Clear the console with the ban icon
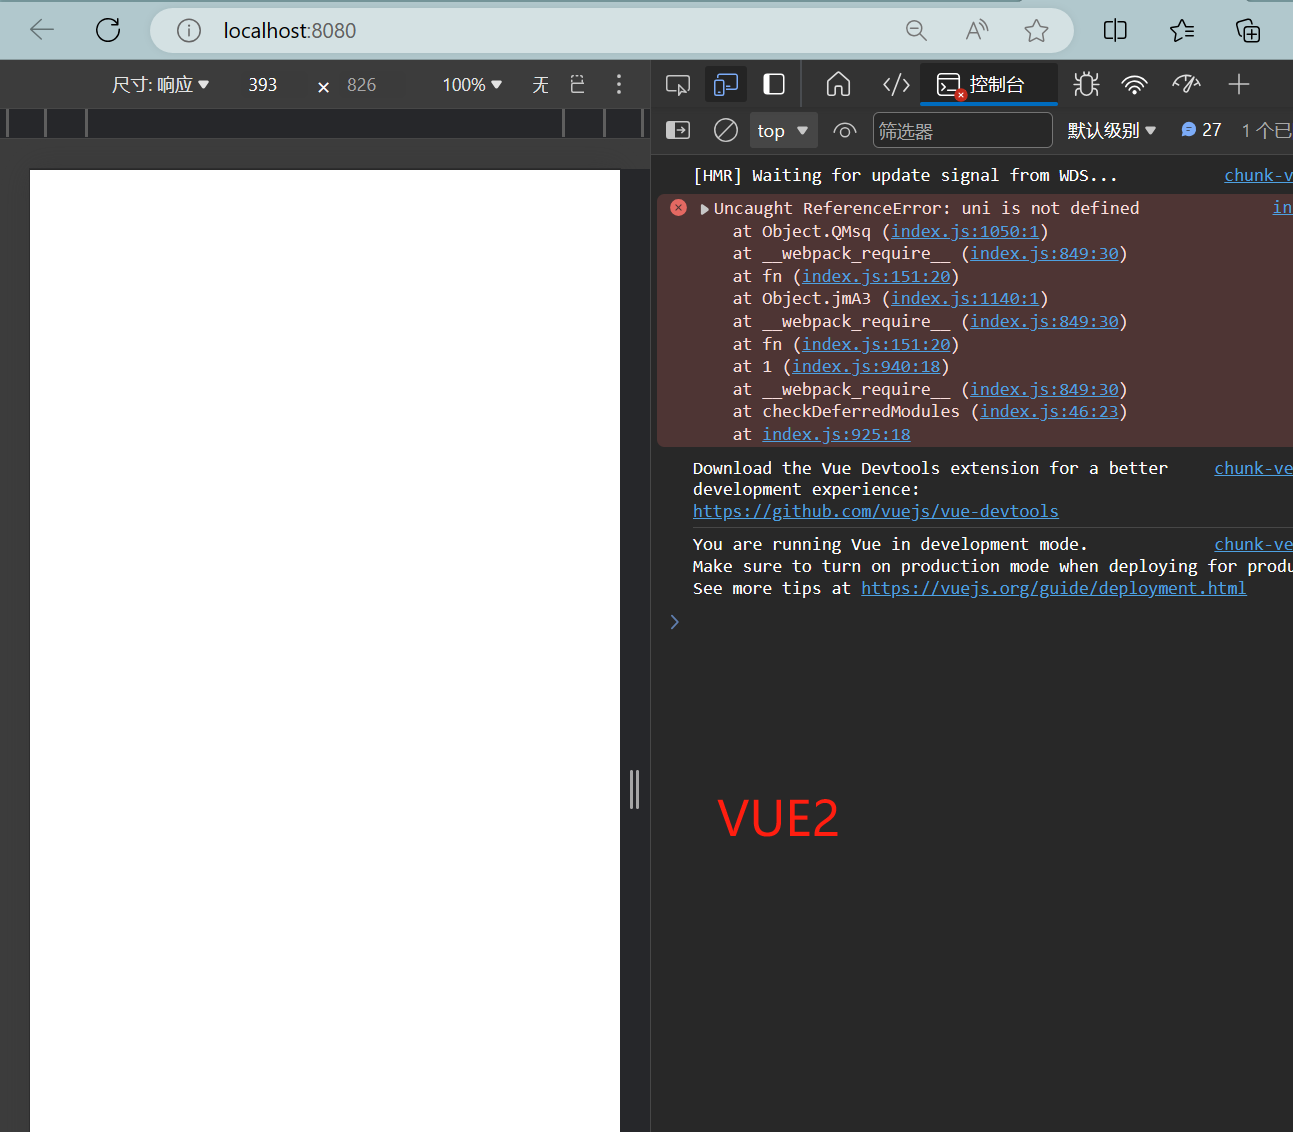Image resolution: width=1293 pixels, height=1132 pixels. coord(726,130)
